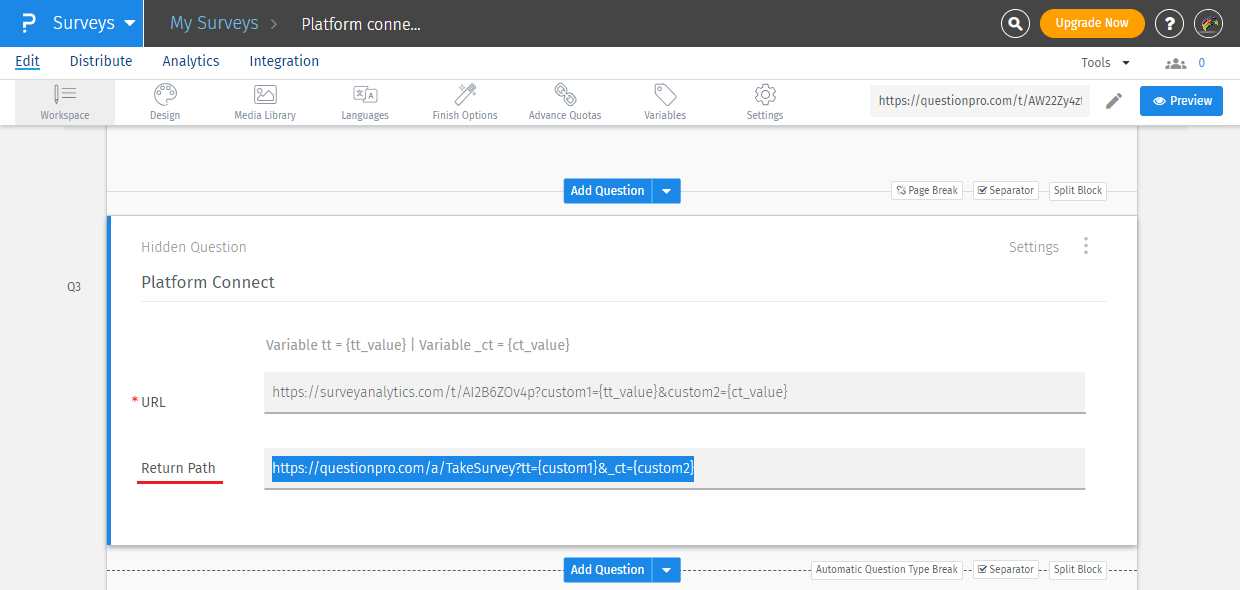The image size is (1240, 590).
Task: Toggle the upper Separator checkbox
Action: click(x=983, y=190)
